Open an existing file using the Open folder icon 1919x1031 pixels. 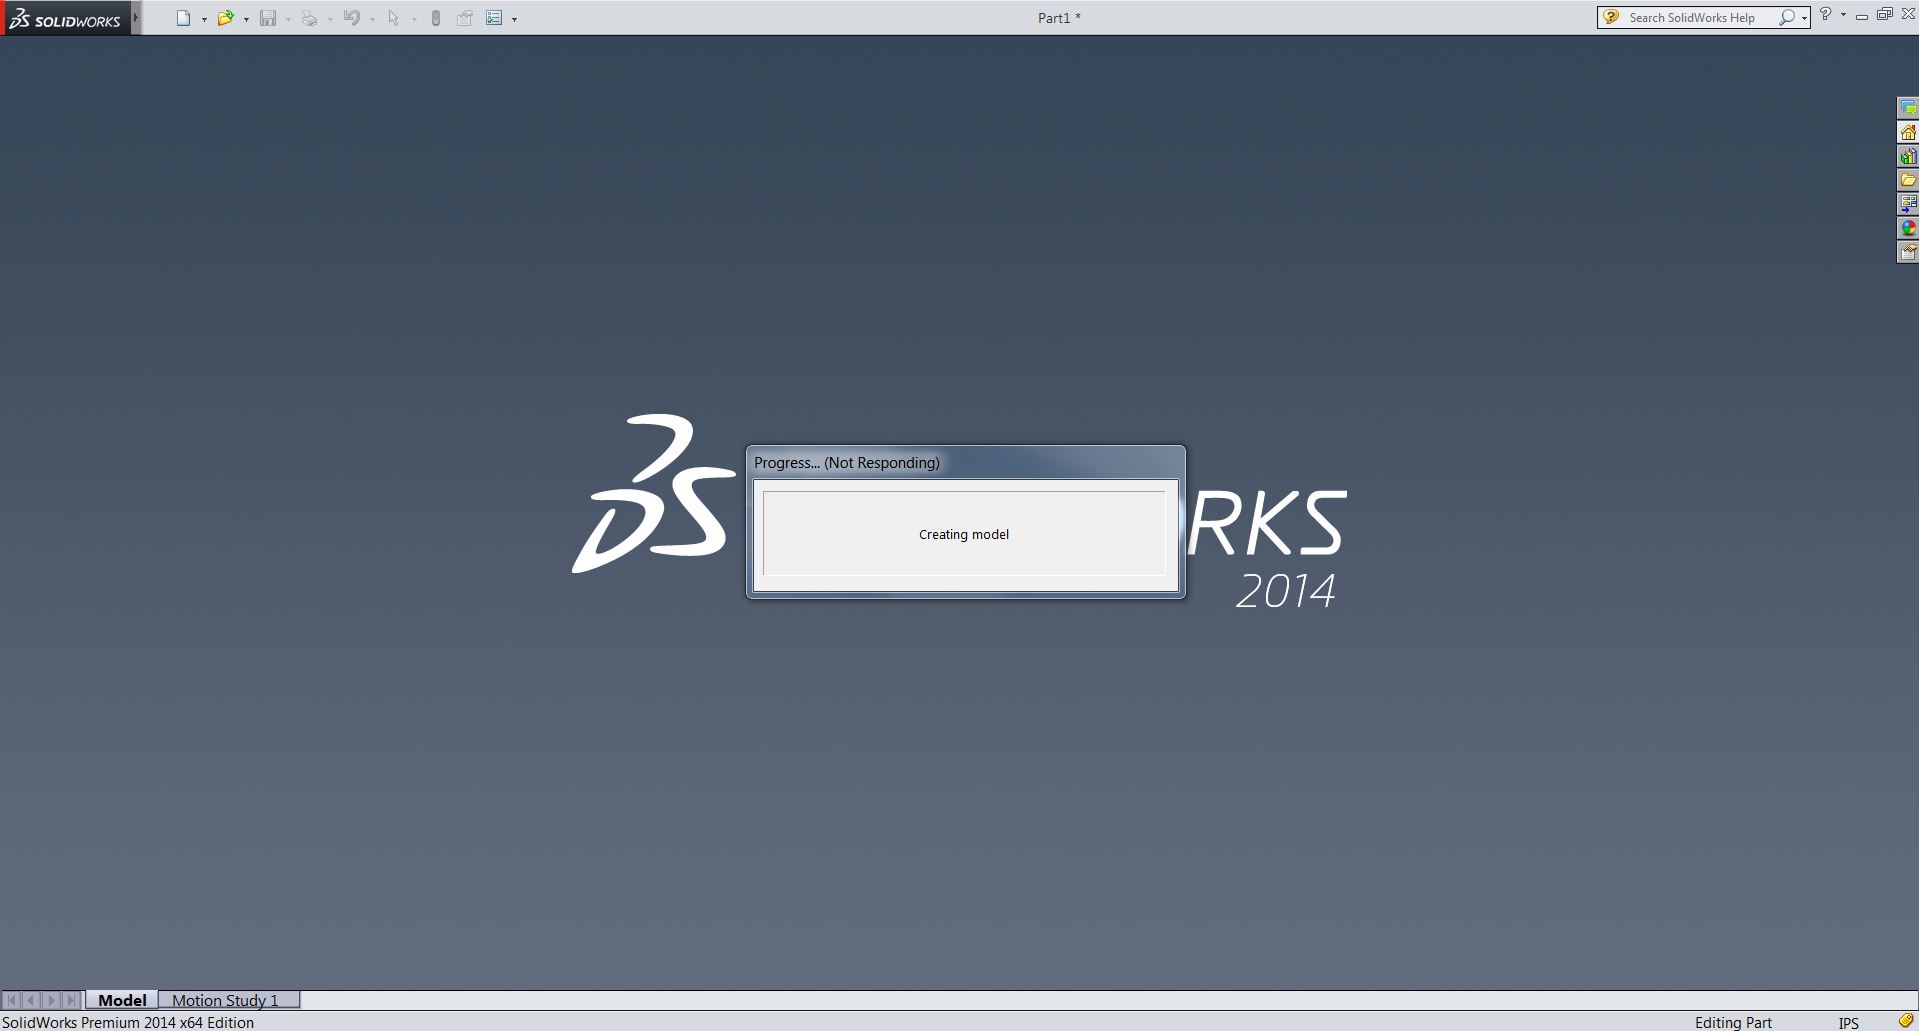point(226,17)
